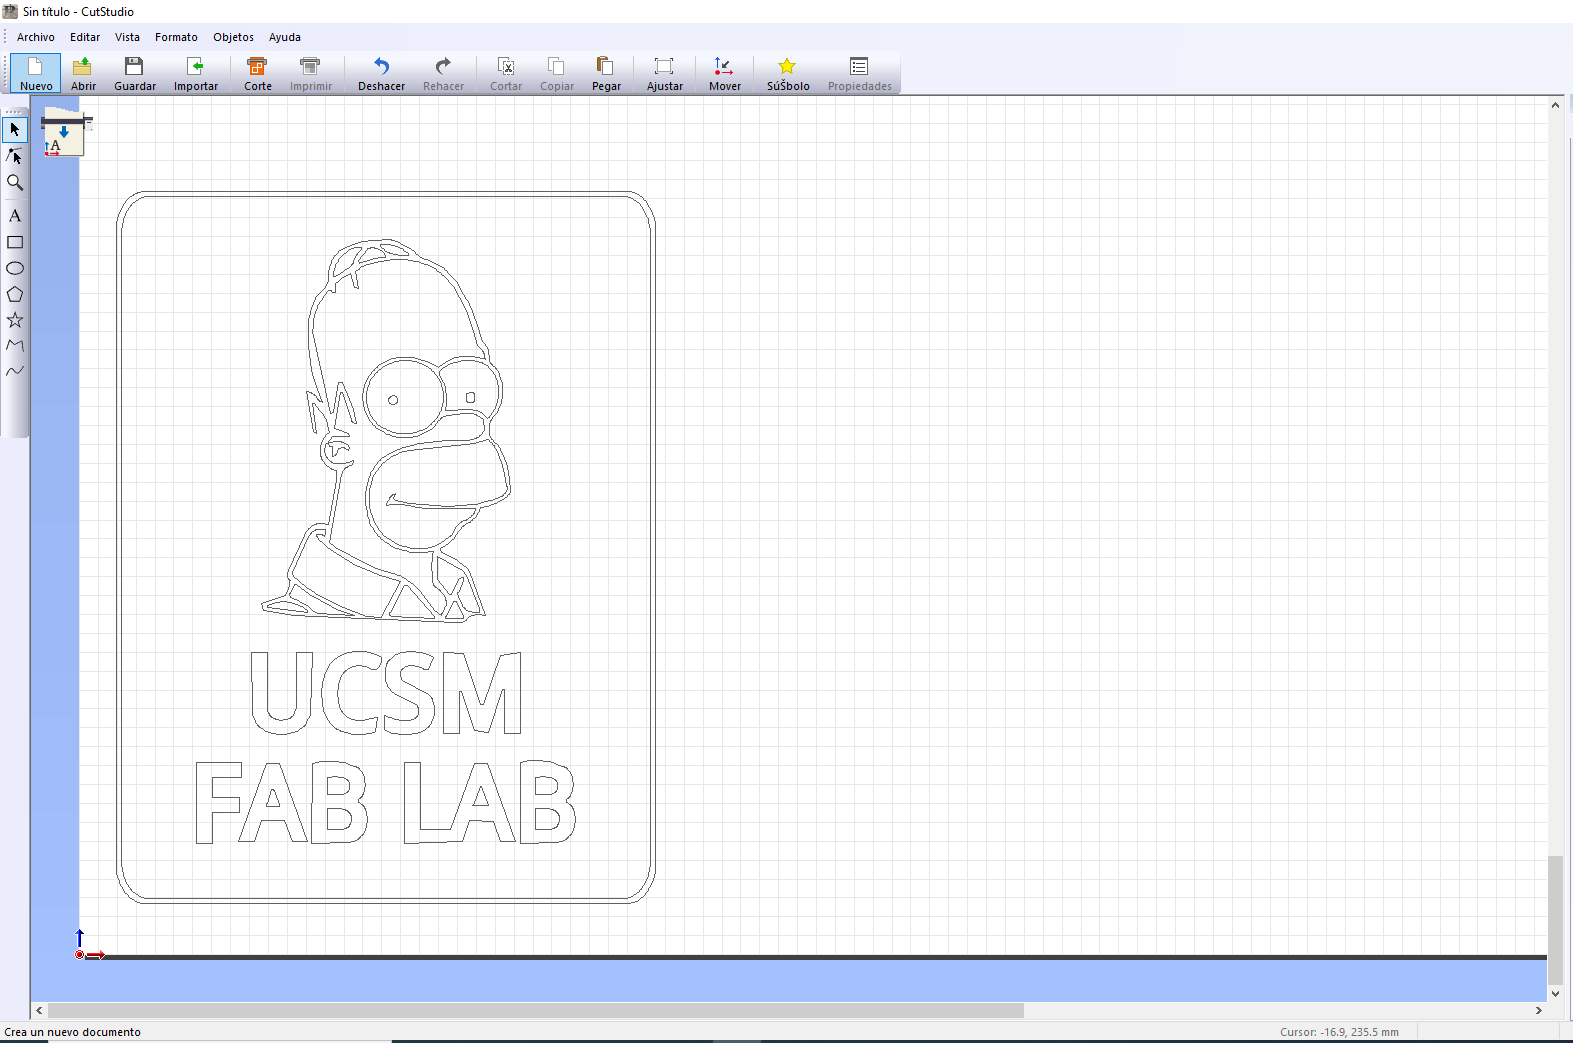Viewport: 1573px width, 1043px height.
Task: Click the cursor coordinates readout in status bar
Action: [x=1339, y=1032]
